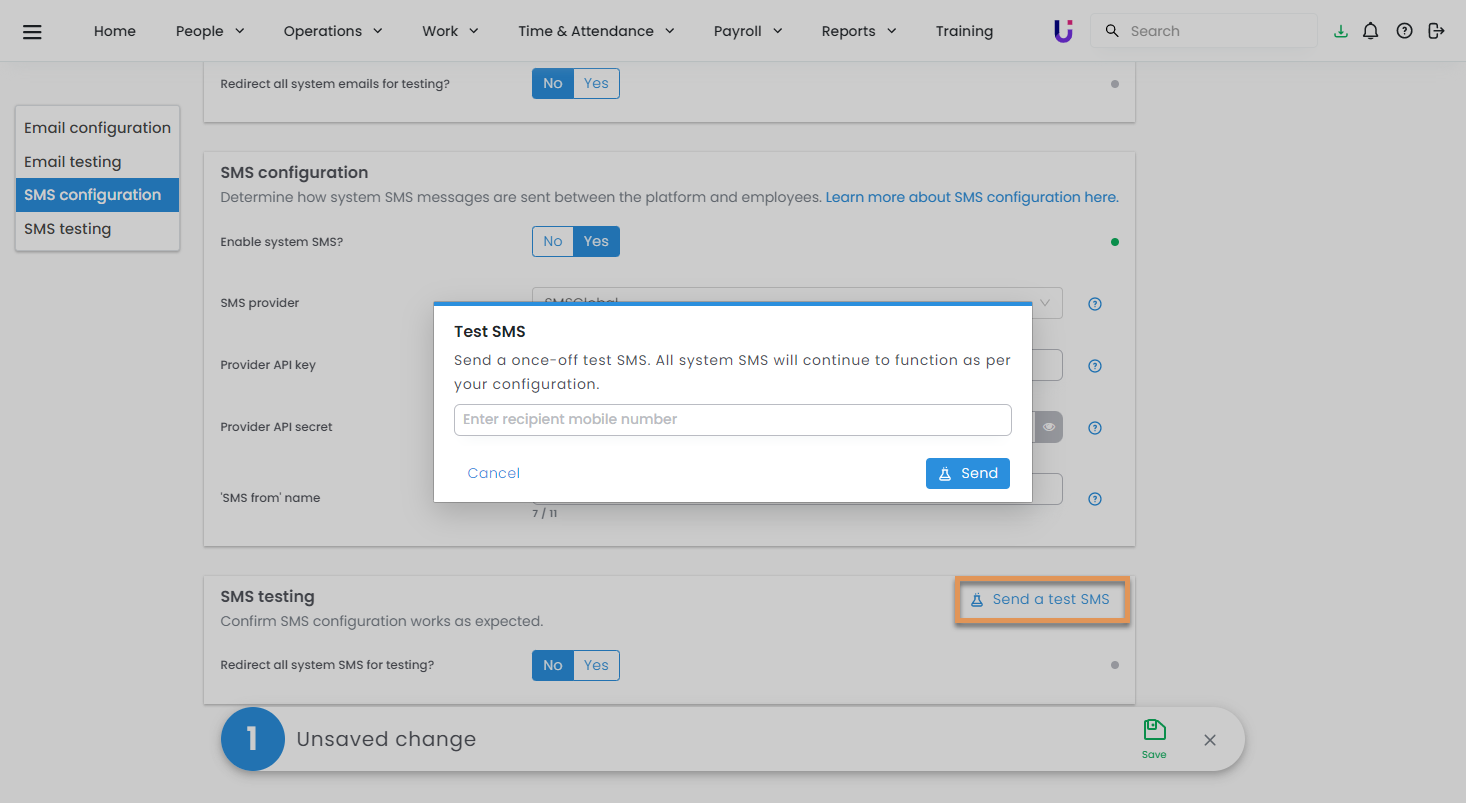The width and height of the screenshot is (1466, 803).
Task: Open the notifications bell
Action: coord(1371,31)
